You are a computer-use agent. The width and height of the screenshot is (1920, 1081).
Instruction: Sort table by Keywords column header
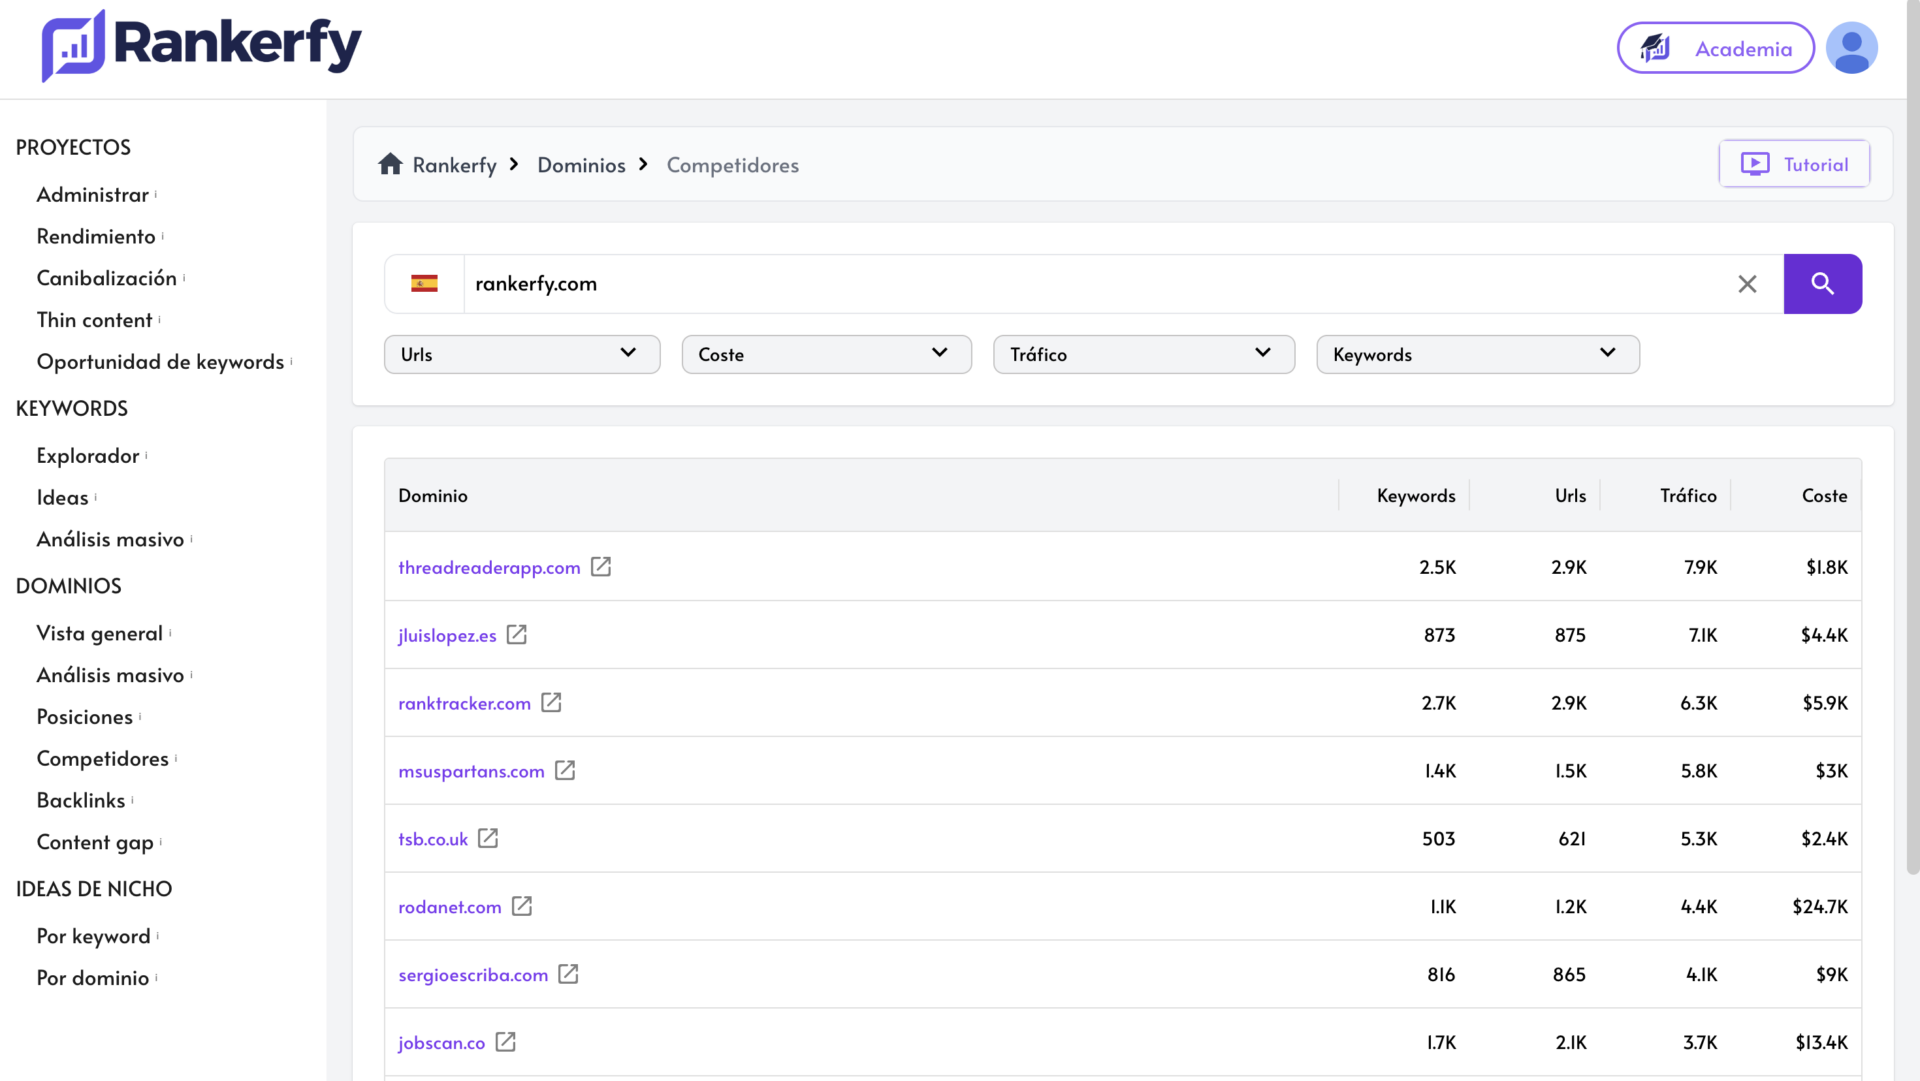1416,496
